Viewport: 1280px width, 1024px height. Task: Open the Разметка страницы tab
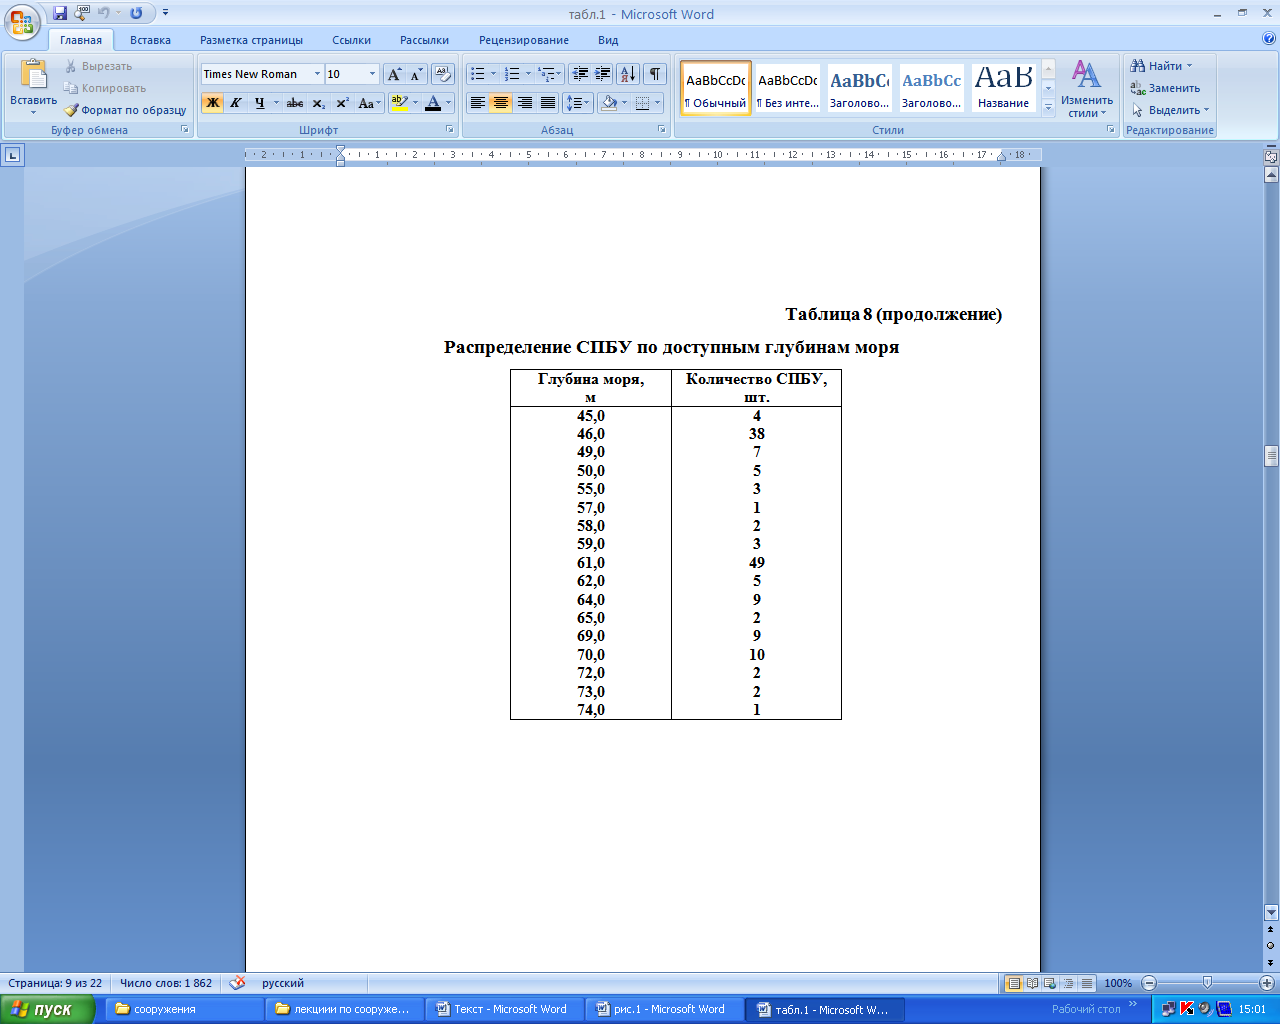pyautogui.click(x=251, y=40)
